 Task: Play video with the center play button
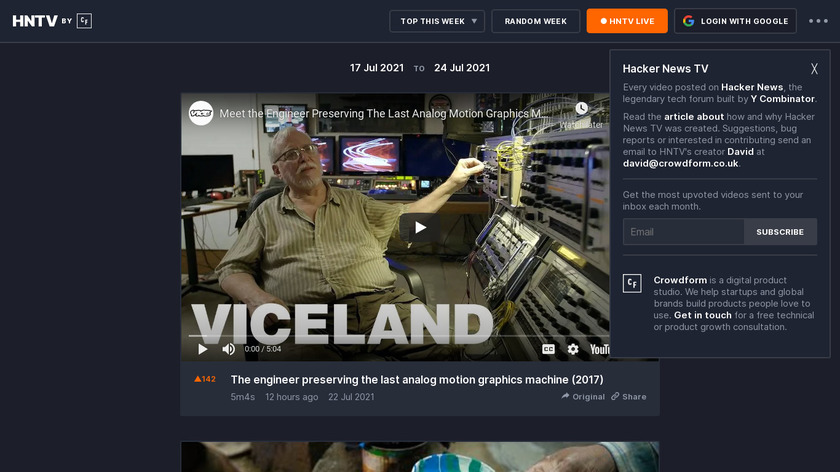click(x=421, y=228)
